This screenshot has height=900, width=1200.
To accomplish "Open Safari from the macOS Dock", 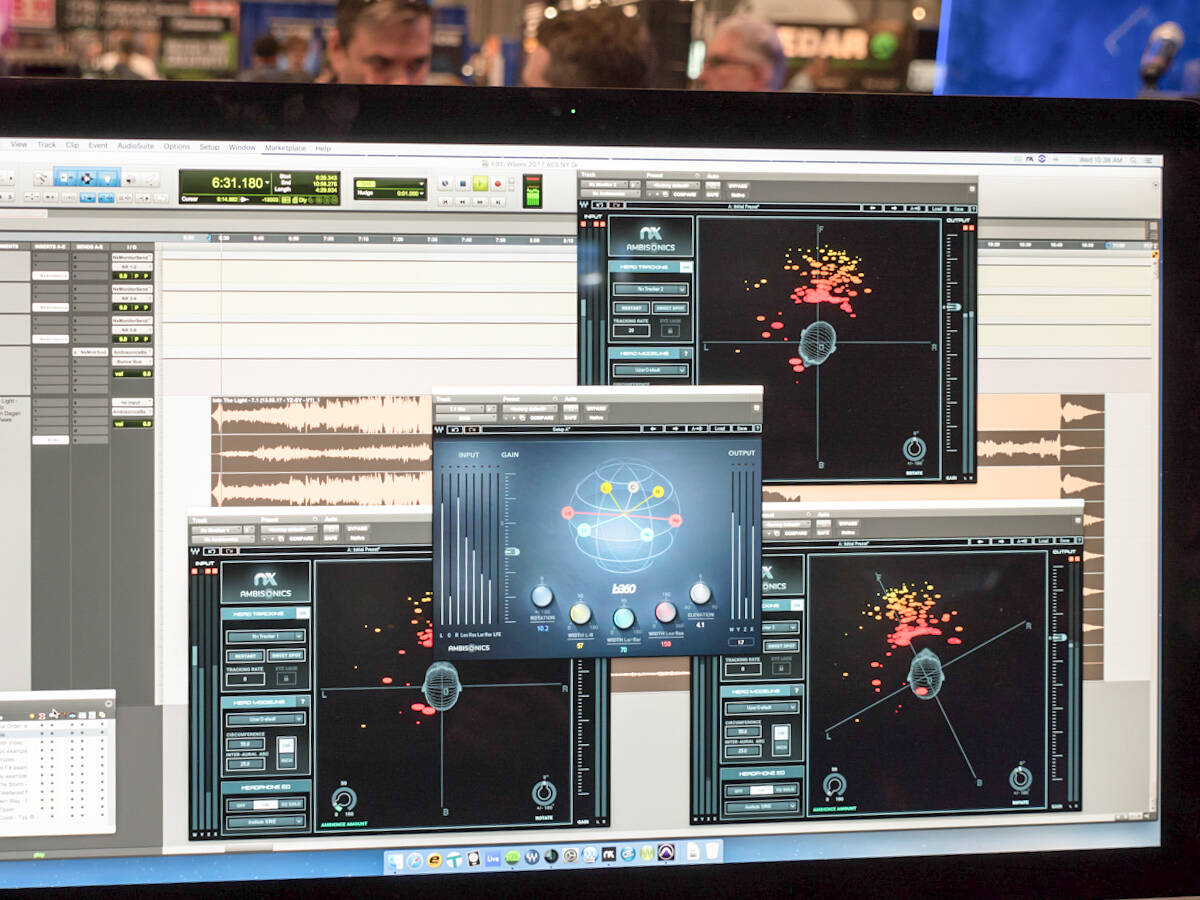I will 414,859.
